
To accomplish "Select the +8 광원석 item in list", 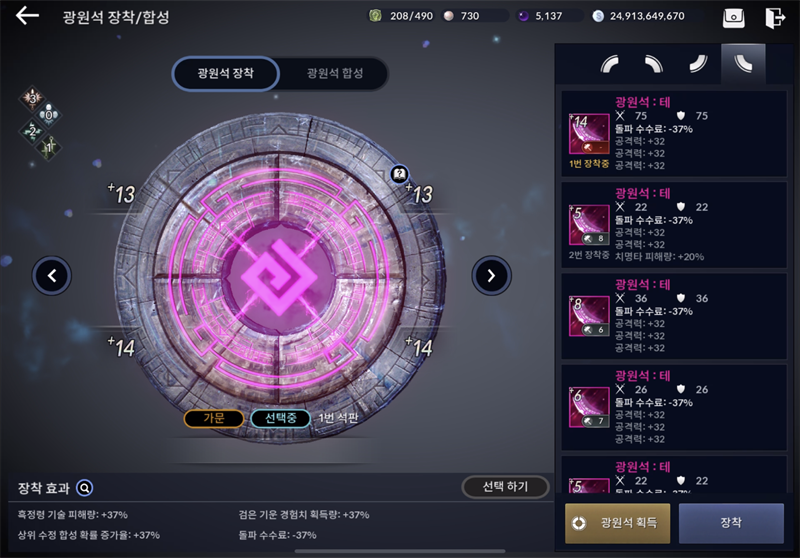I will point(673,316).
